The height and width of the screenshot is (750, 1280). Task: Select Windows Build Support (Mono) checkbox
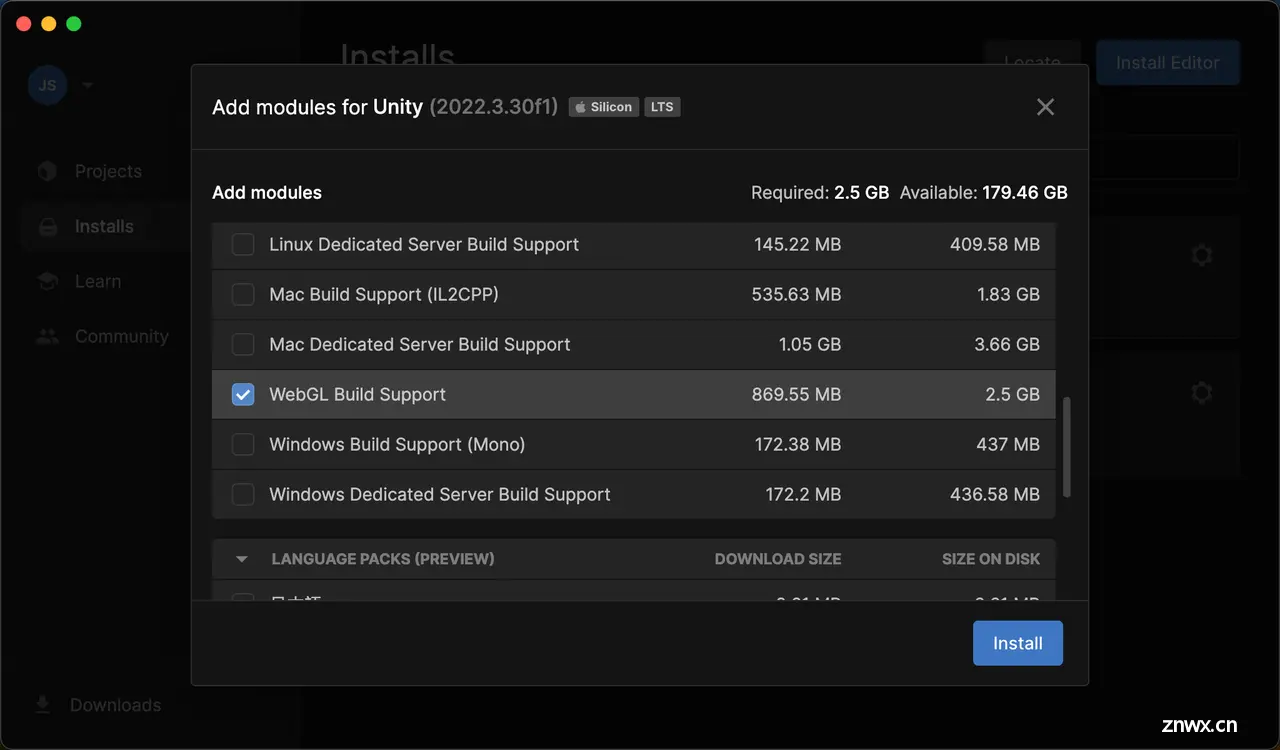point(243,444)
